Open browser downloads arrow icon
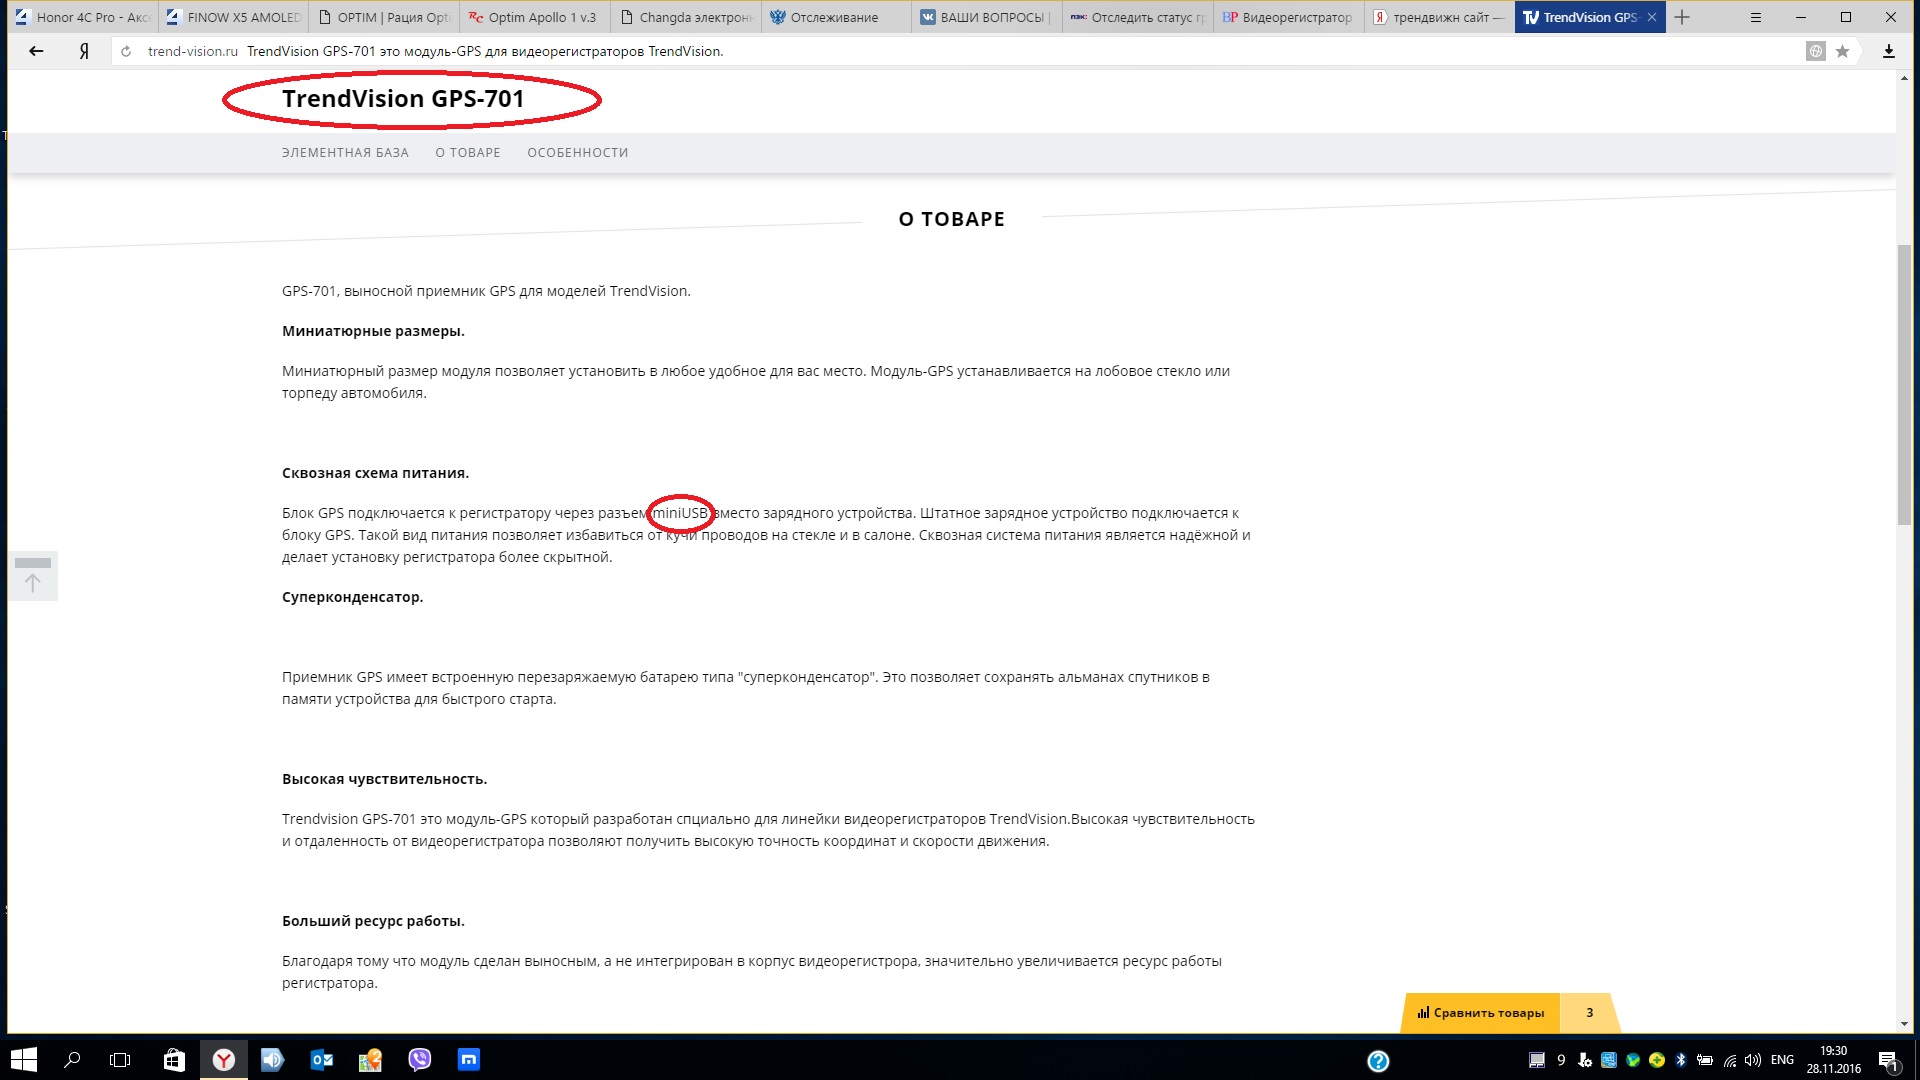The width and height of the screenshot is (1920, 1080). pos(1888,51)
